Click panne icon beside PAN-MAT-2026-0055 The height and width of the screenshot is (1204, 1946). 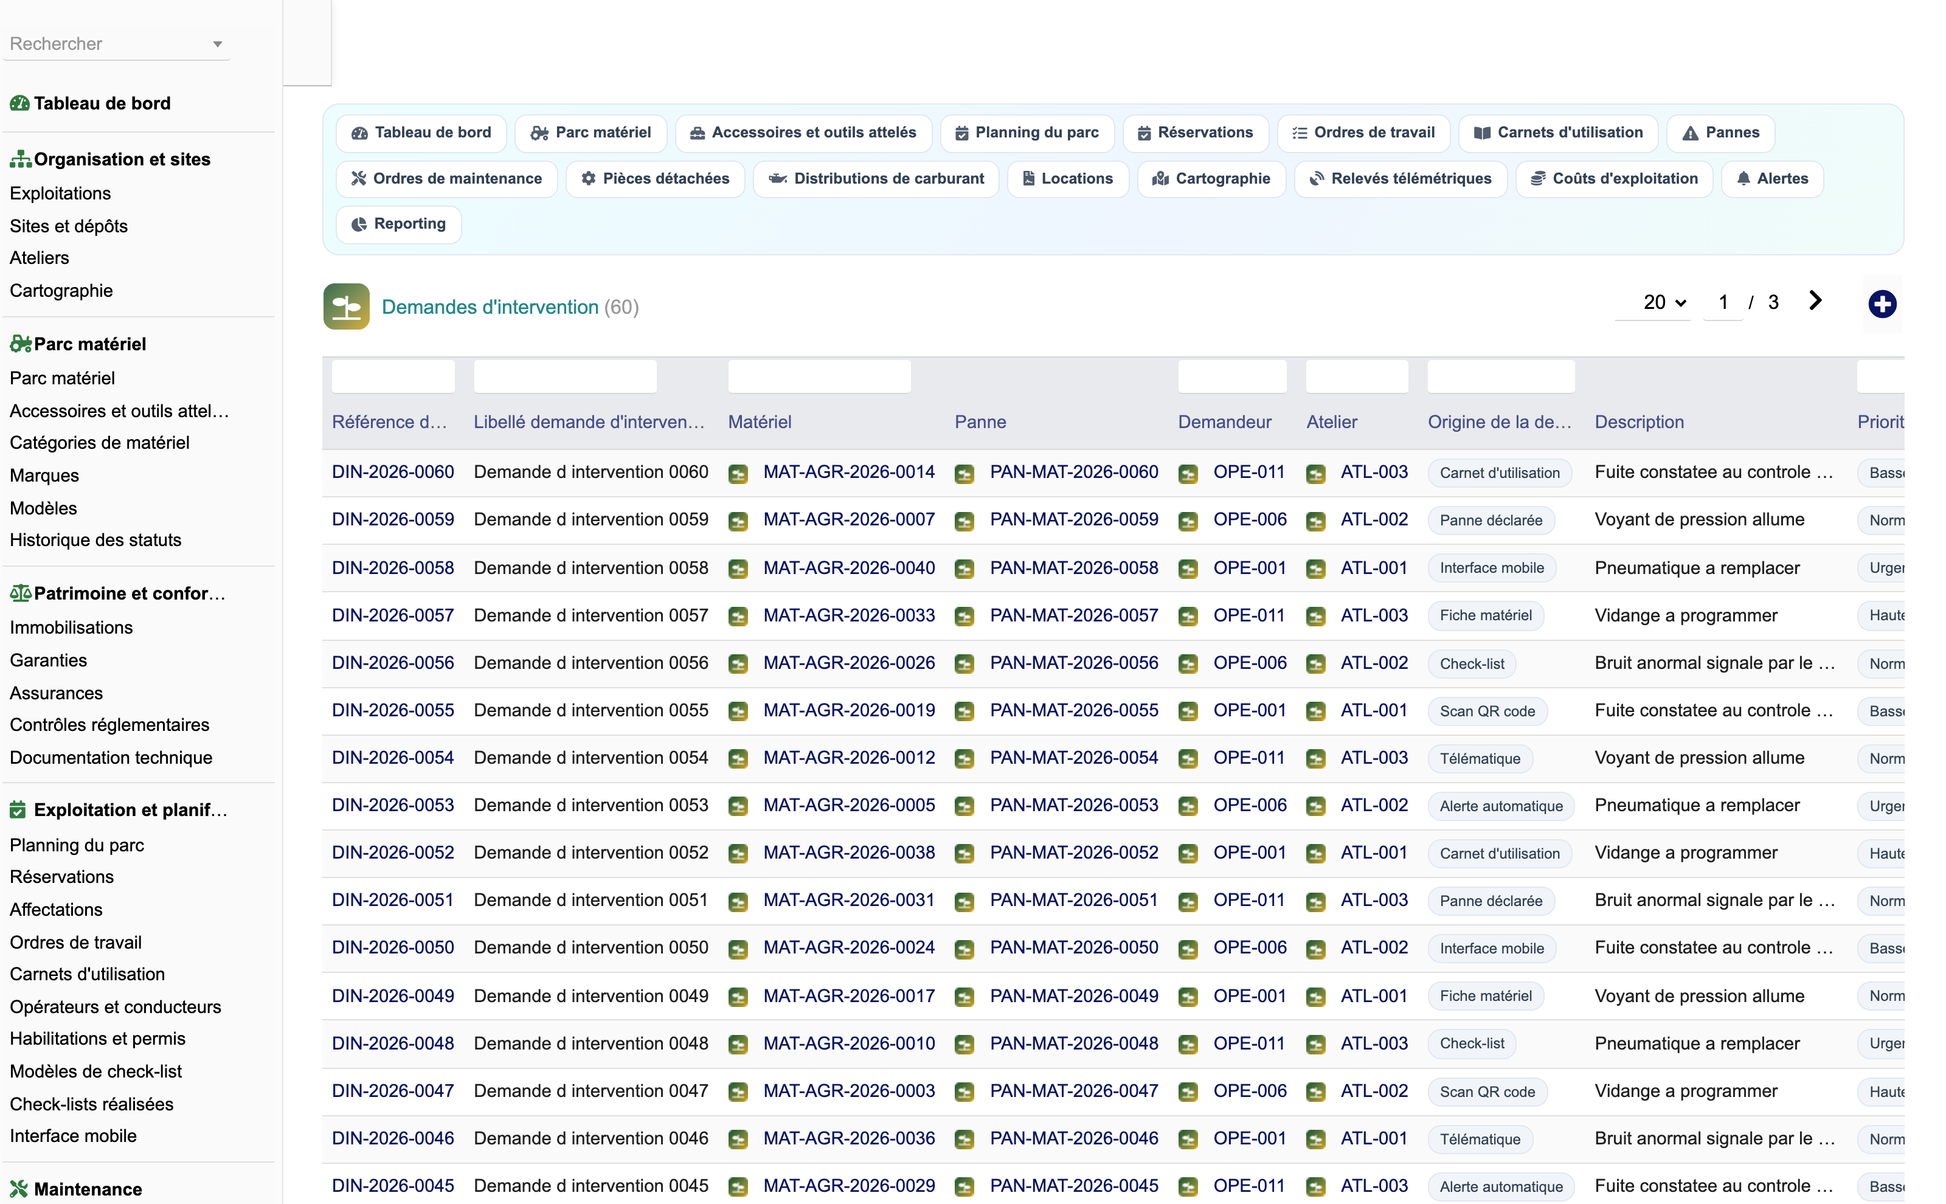[x=964, y=711]
